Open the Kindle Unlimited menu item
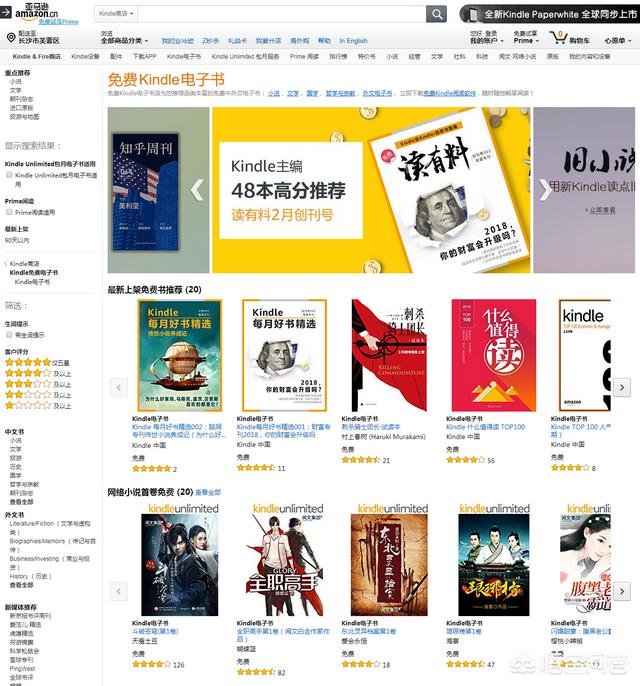Viewport: 640px width, 686px height. click(x=245, y=56)
